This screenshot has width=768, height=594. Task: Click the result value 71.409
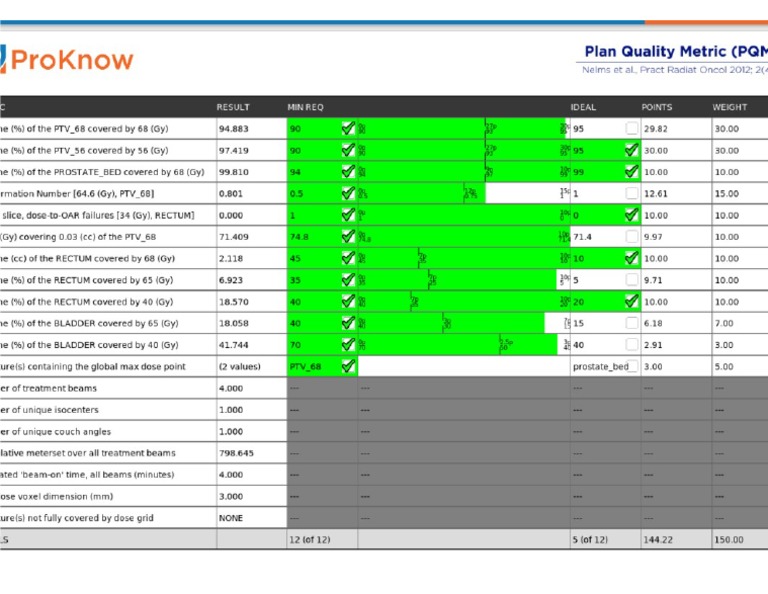pyautogui.click(x=233, y=237)
